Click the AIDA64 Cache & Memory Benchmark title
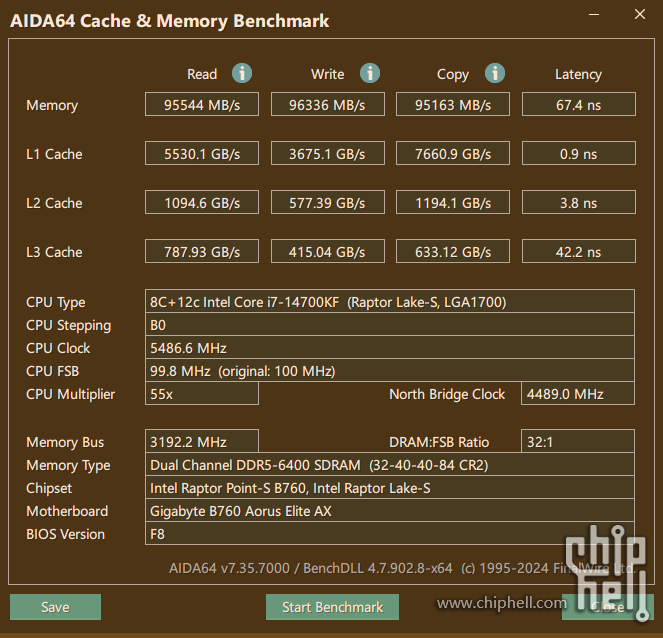This screenshot has width=663, height=638. [169, 21]
